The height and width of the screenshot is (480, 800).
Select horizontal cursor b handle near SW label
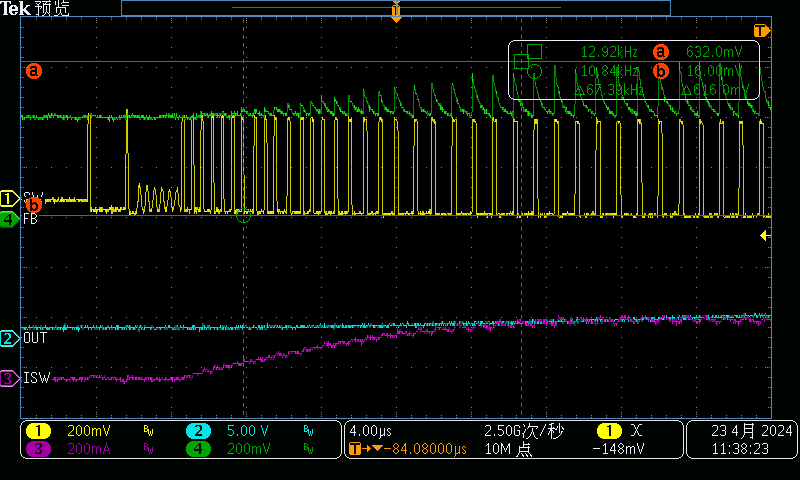tap(34, 205)
